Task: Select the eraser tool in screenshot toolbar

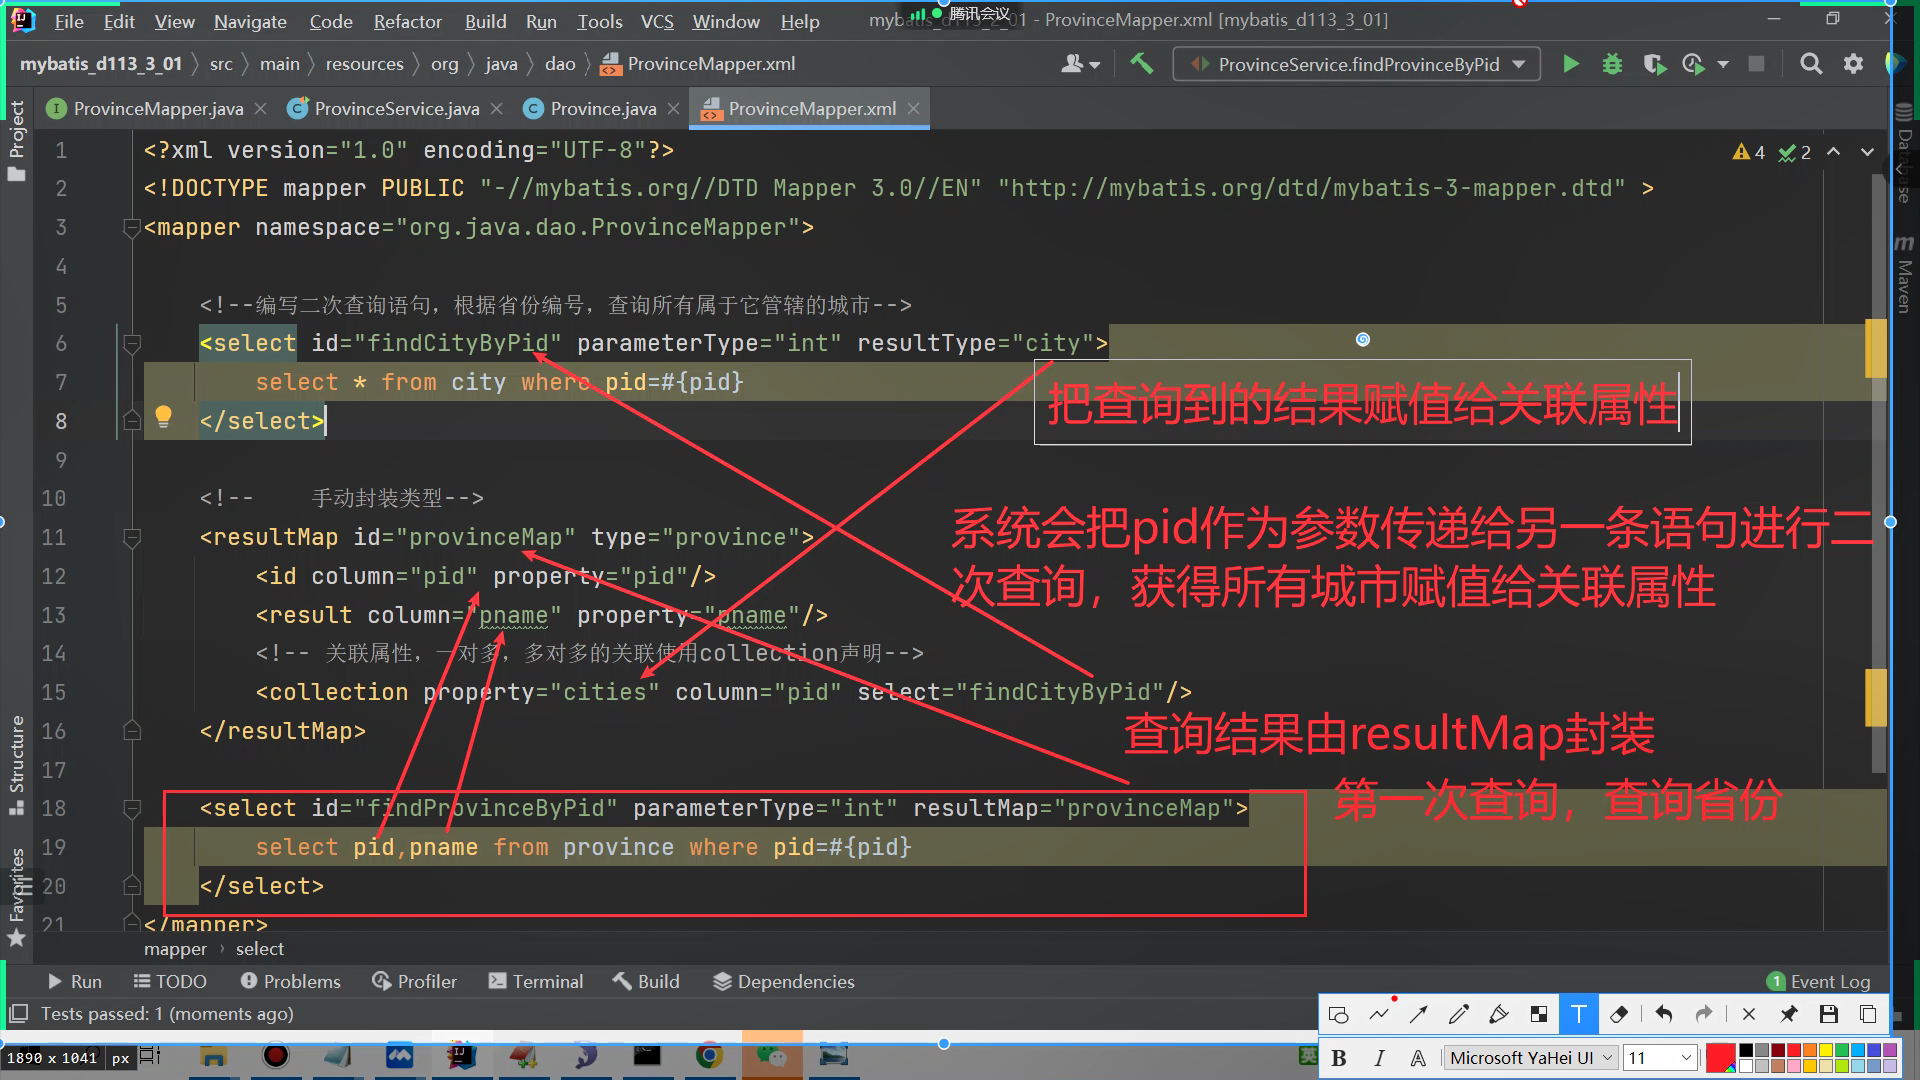Action: coord(1619,1014)
